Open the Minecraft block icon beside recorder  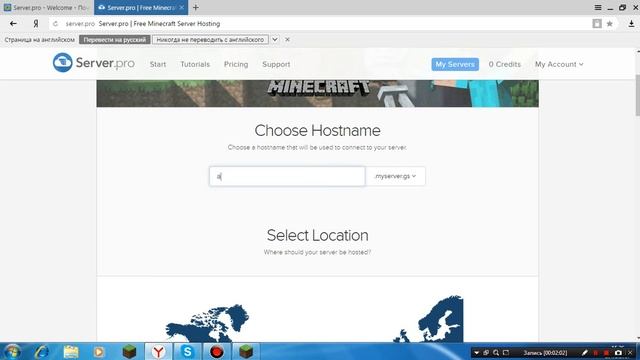click(x=246, y=352)
